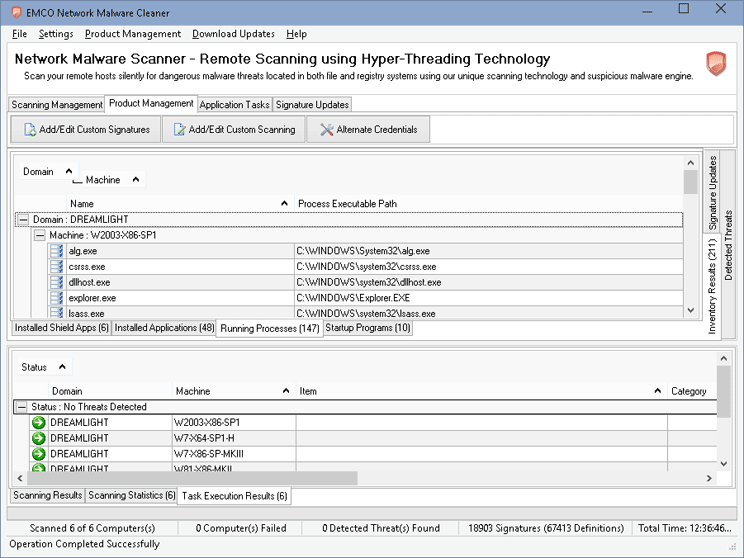Click Add/Edit Custom Signatures button
Viewport: 744px width, 558px height.
coord(86,130)
